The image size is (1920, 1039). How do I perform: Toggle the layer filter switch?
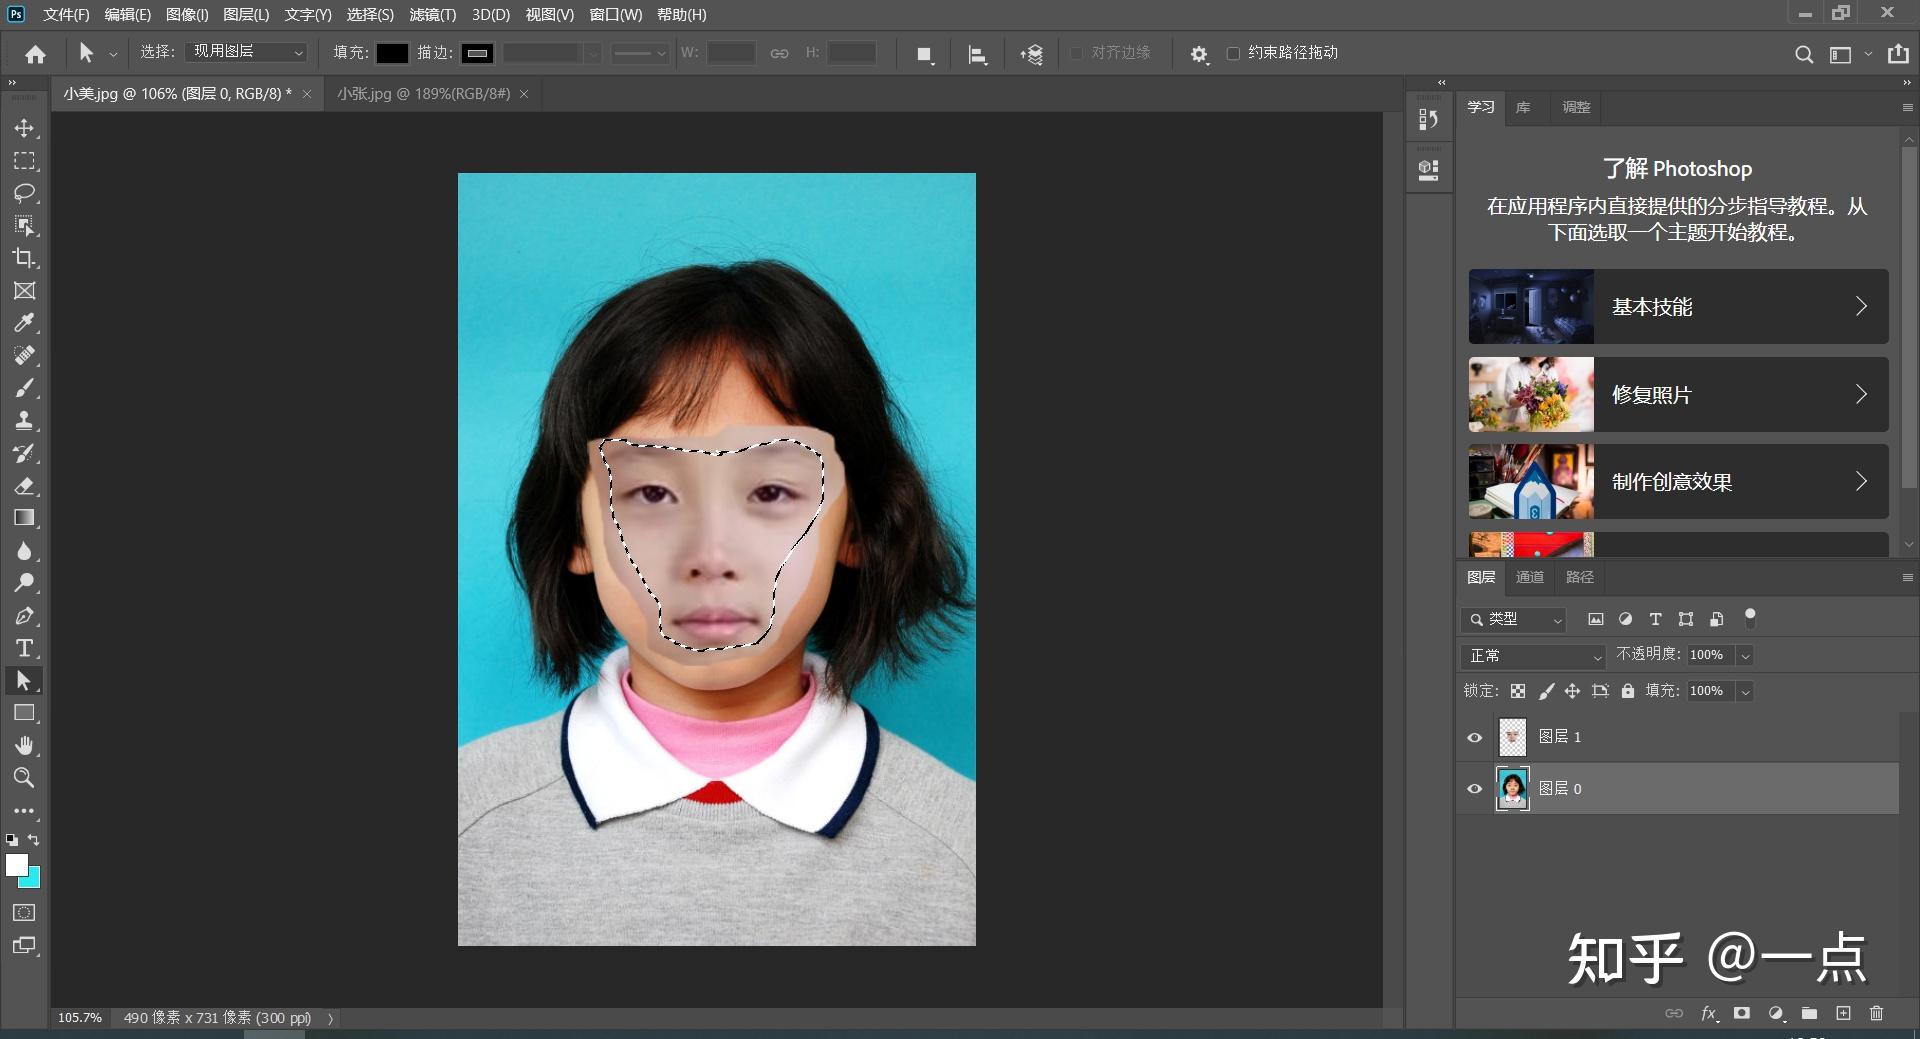click(x=1750, y=618)
